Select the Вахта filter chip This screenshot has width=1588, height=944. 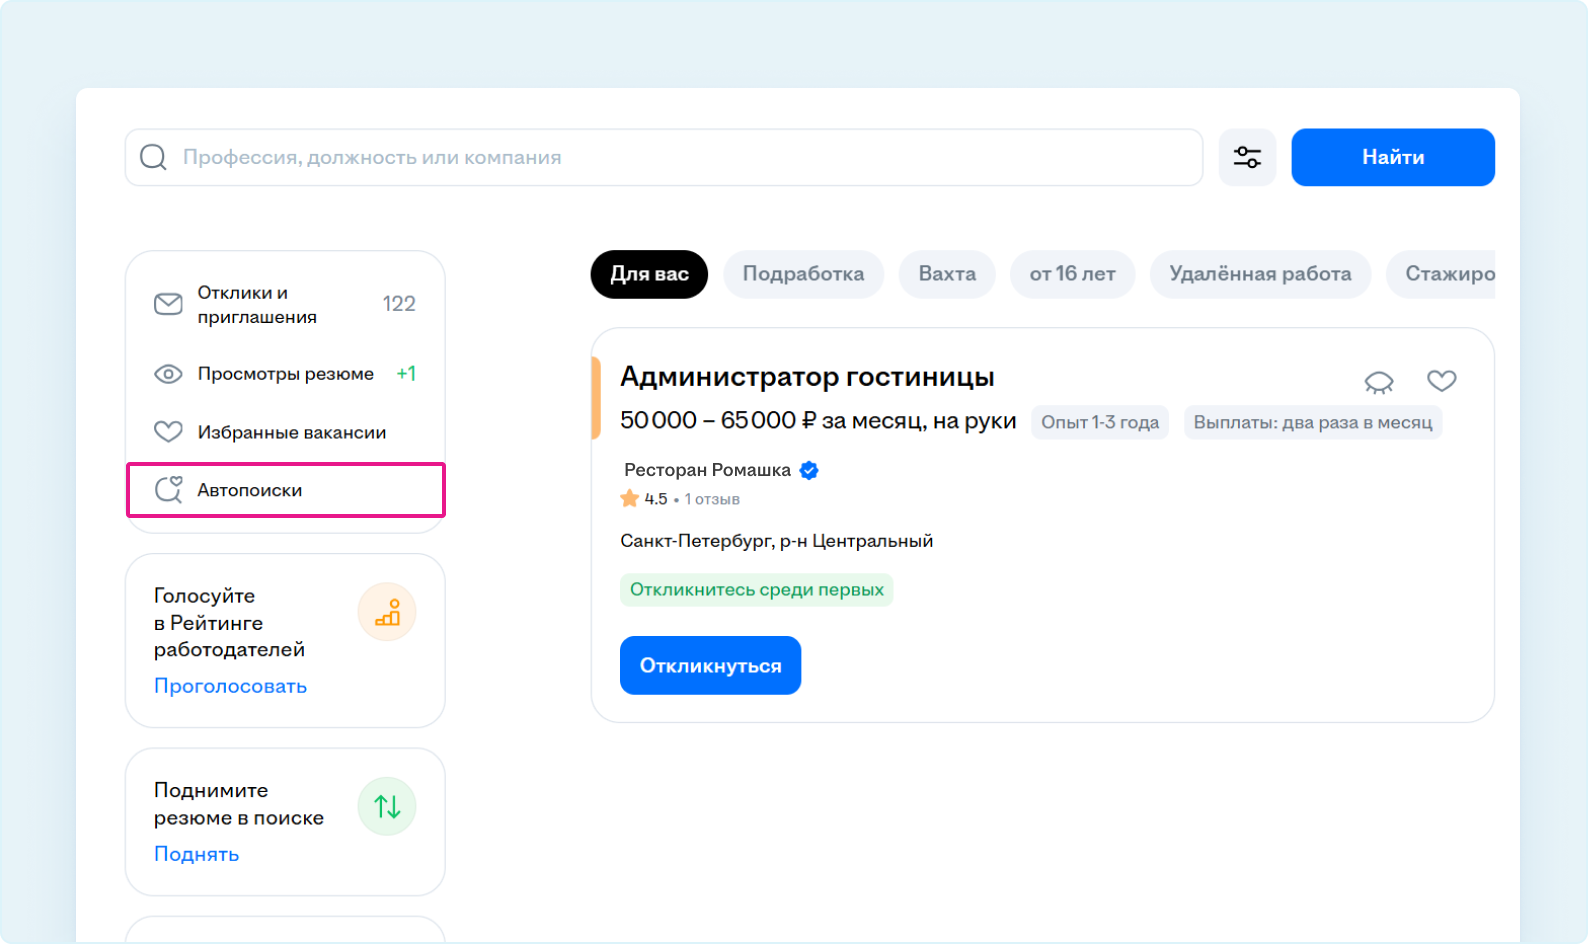pyautogui.click(x=946, y=274)
